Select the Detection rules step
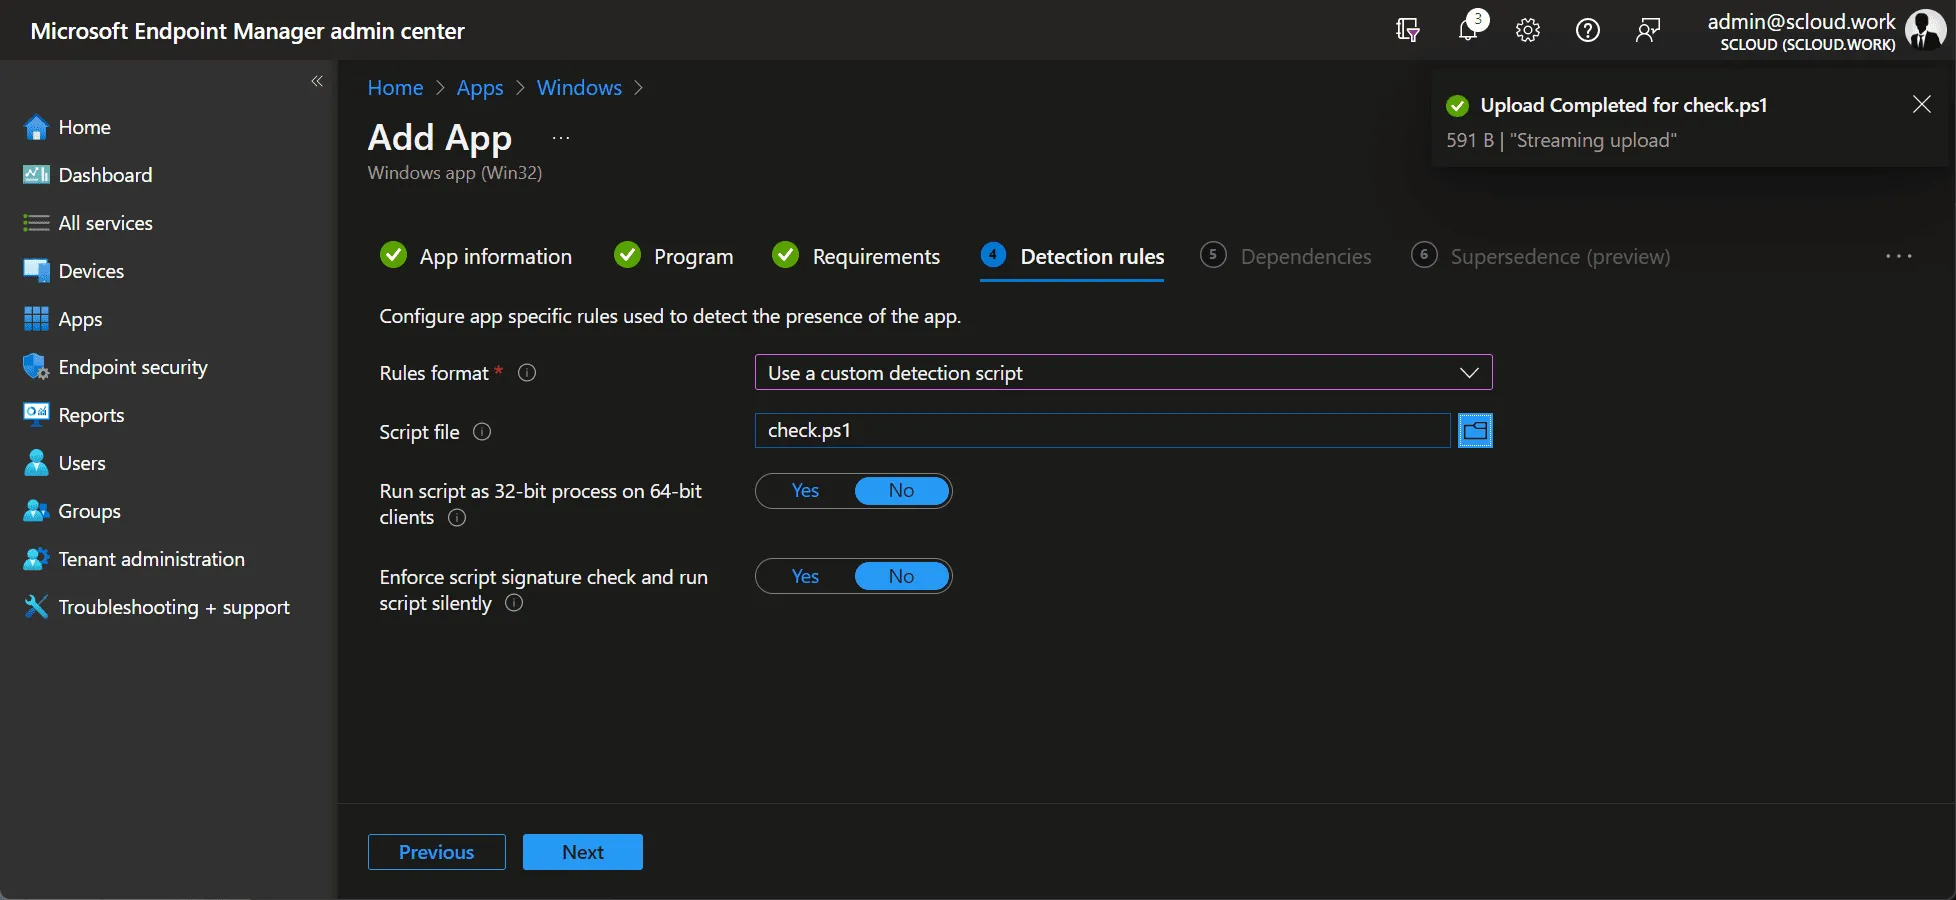Image resolution: width=1956 pixels, height=900 pixels. 1072,257
